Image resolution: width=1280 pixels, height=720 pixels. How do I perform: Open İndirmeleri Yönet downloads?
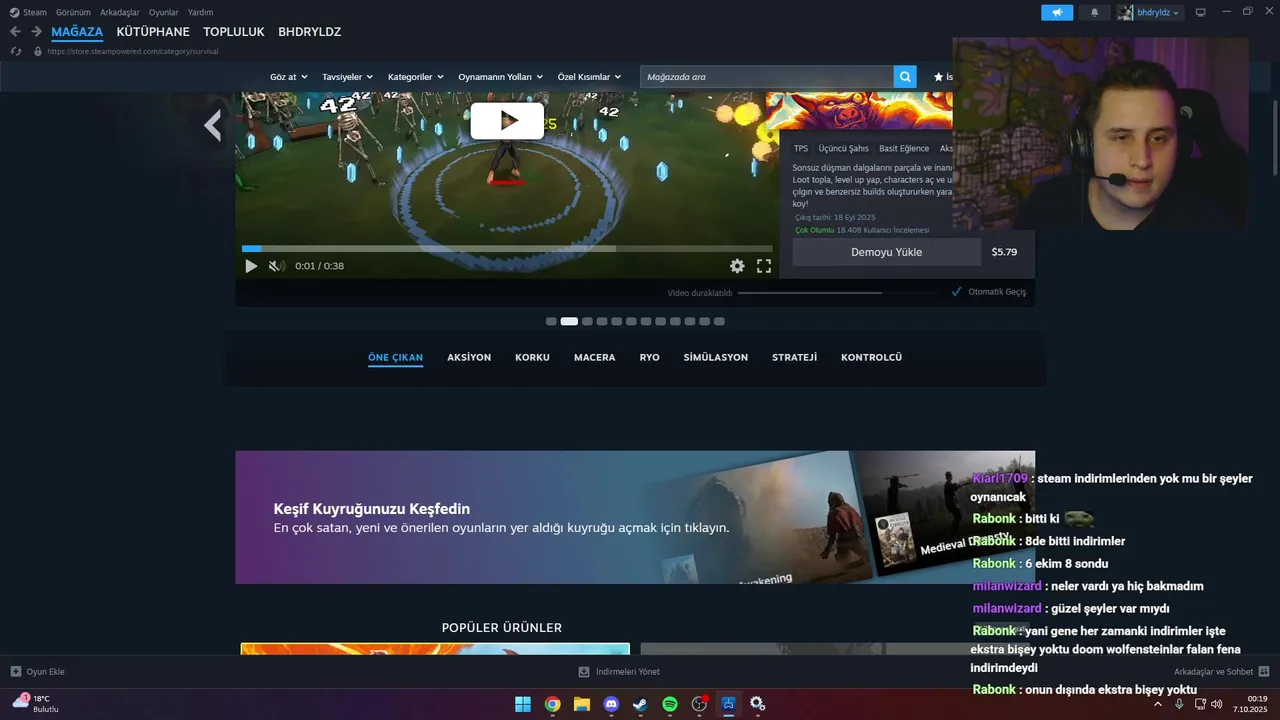(619, 672)
